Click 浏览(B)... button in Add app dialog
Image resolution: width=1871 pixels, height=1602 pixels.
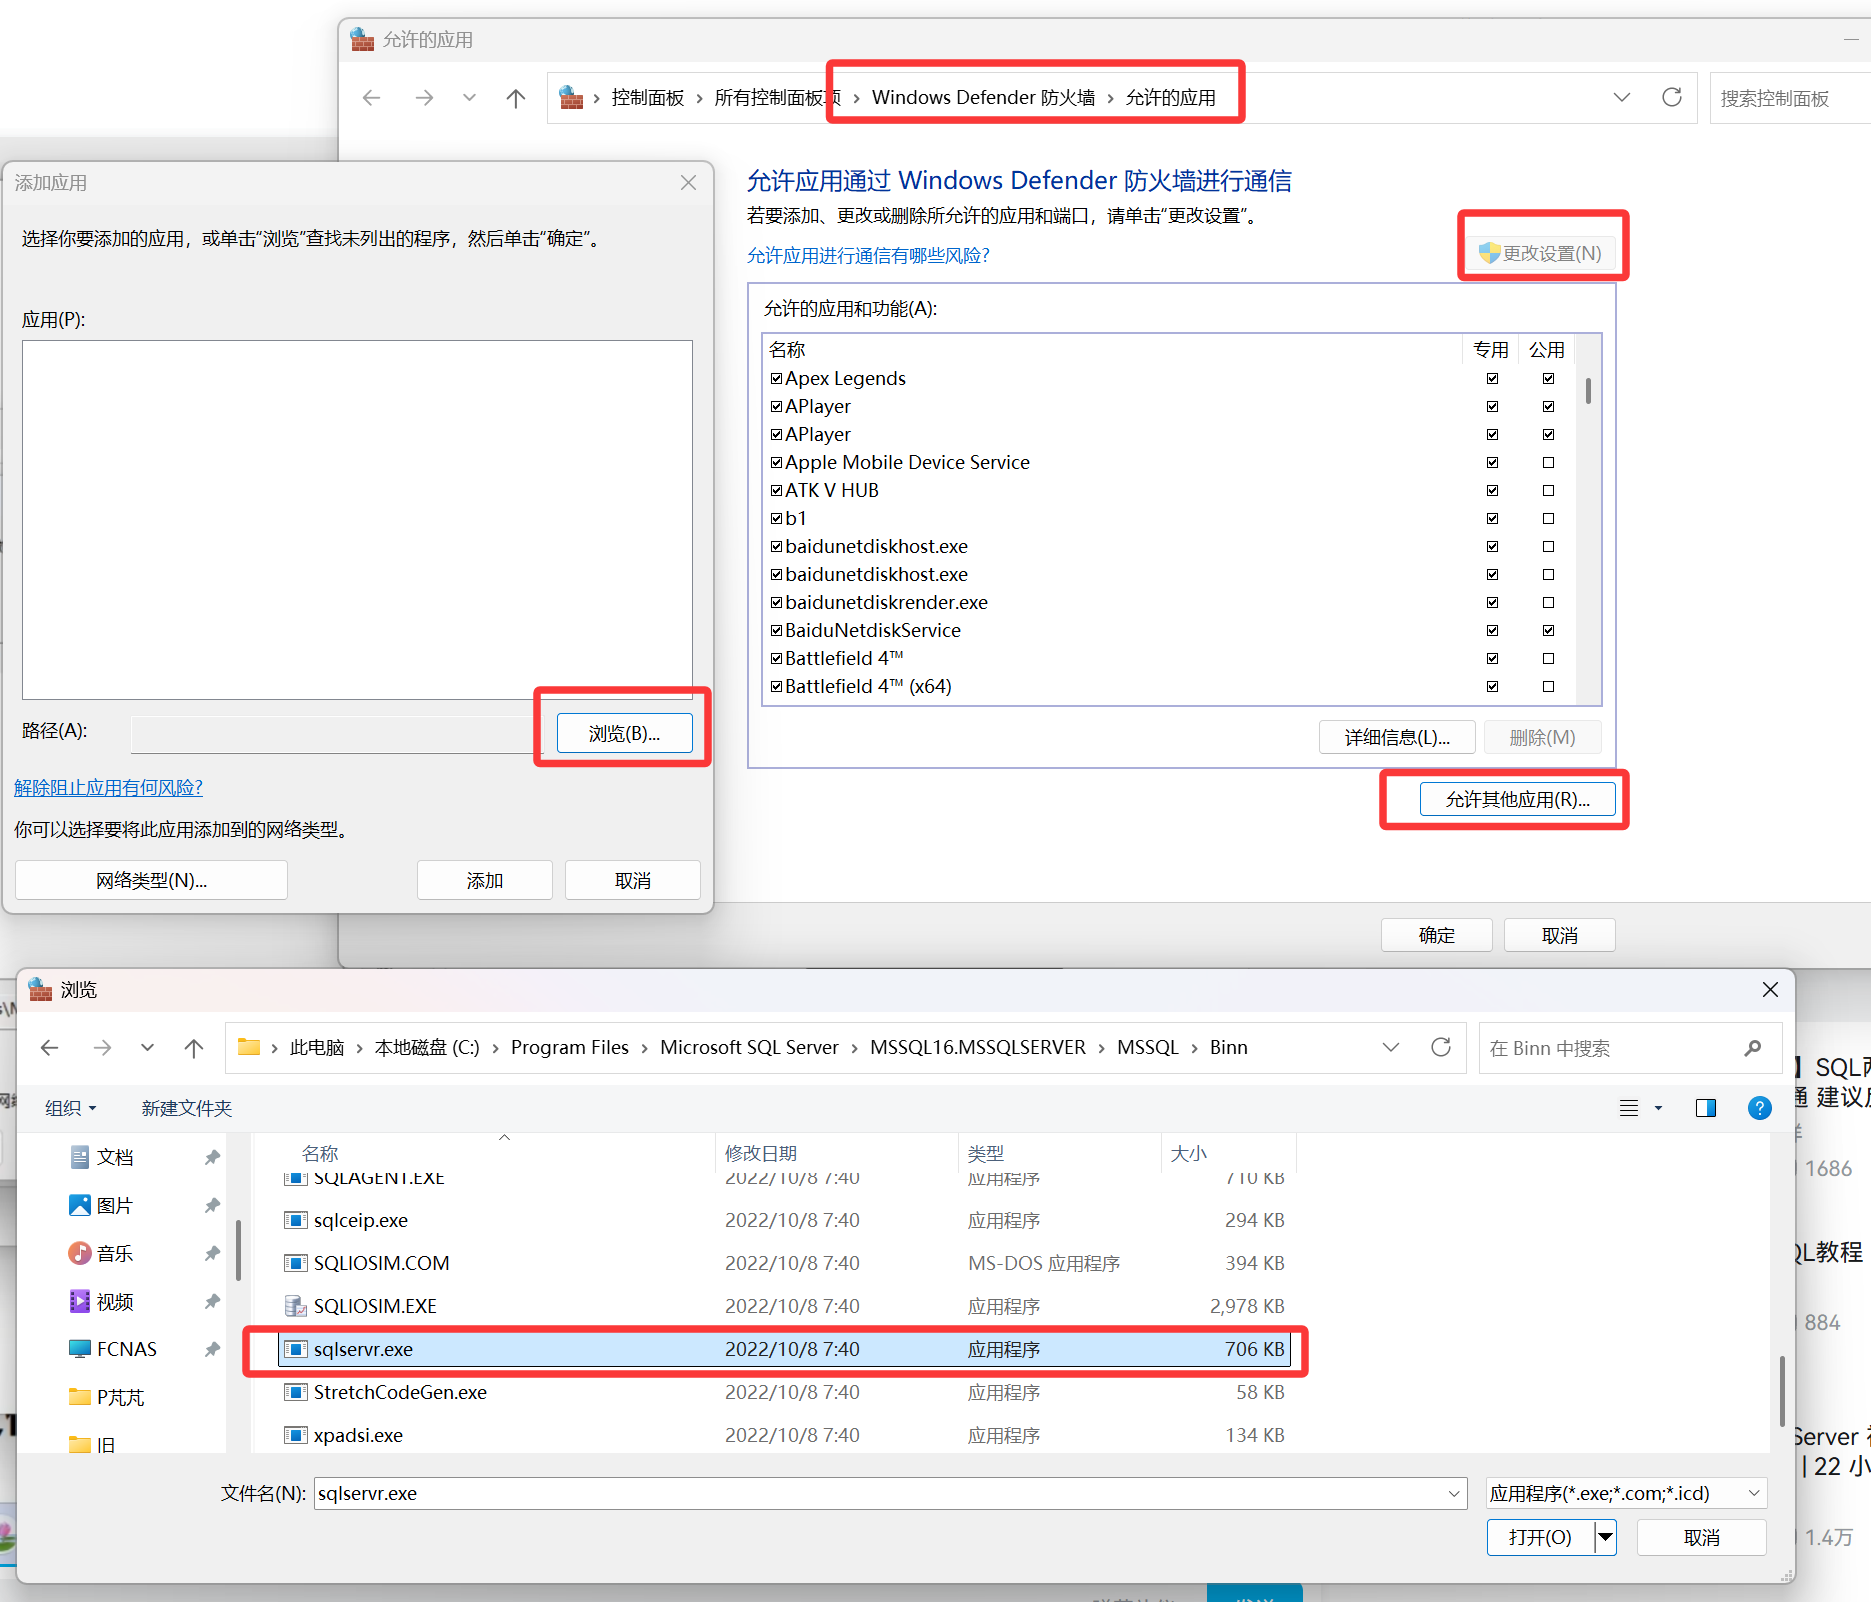(624, 733)
